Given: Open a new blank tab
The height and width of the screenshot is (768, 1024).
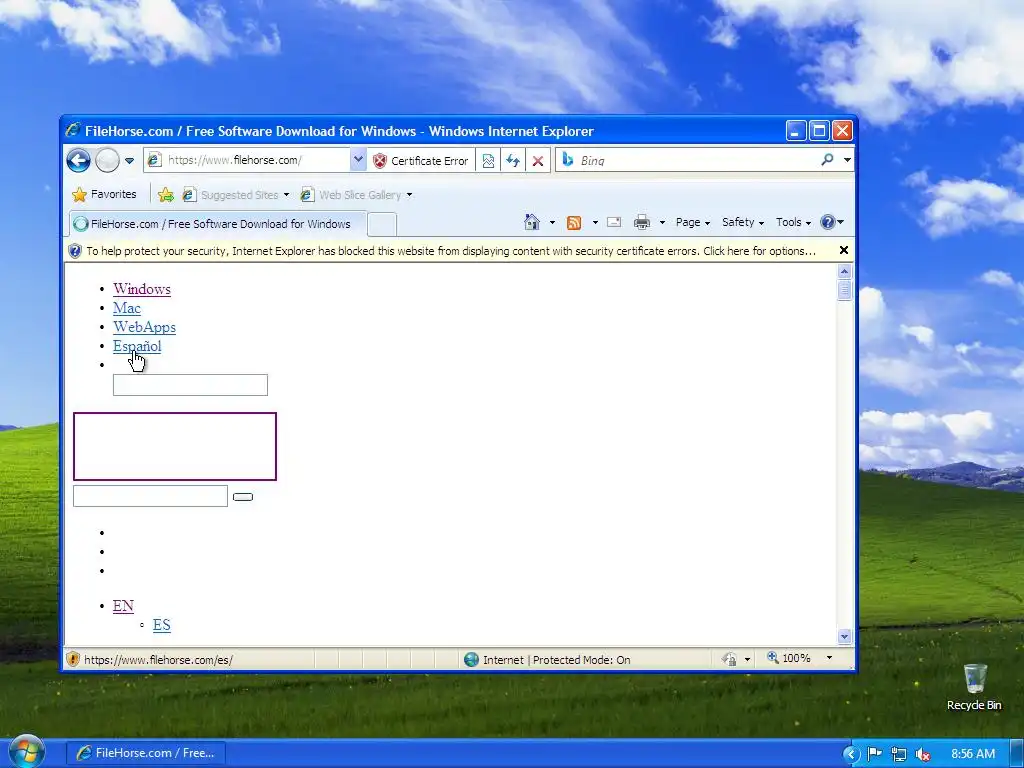Looking at the screenshot, I should click(382, 224).
